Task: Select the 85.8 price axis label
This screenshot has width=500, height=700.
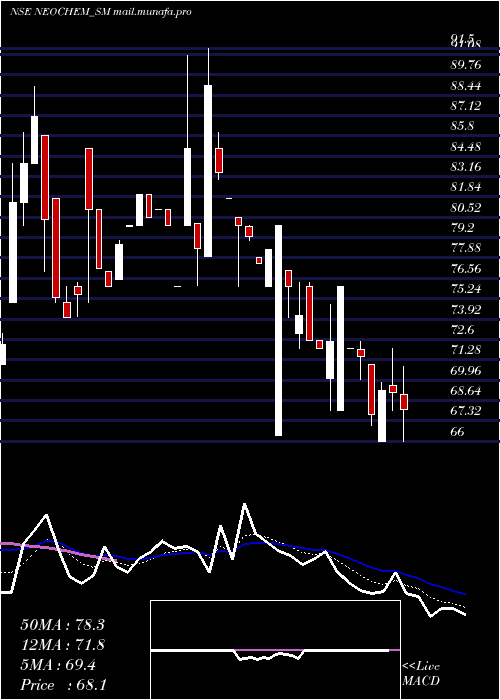Action: (462, 126)
